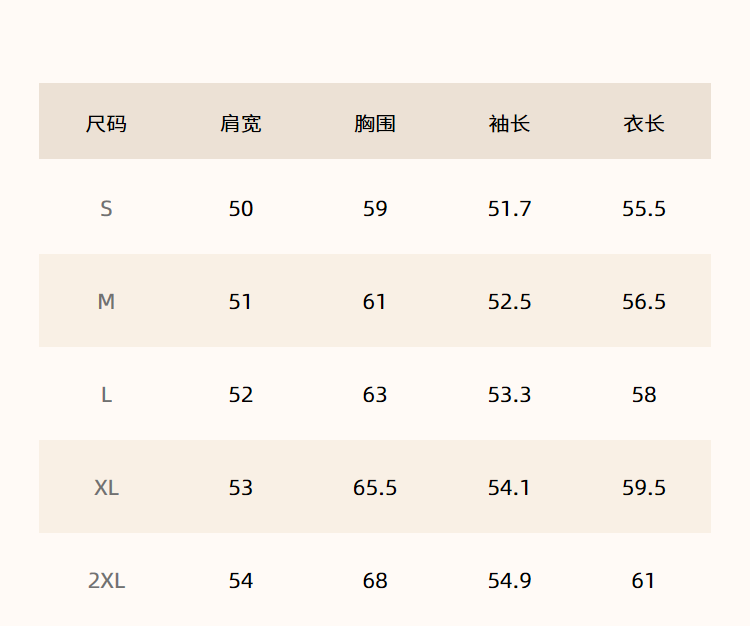
Task: Select garment length value 56.5
Action: (x=644, y=302)
